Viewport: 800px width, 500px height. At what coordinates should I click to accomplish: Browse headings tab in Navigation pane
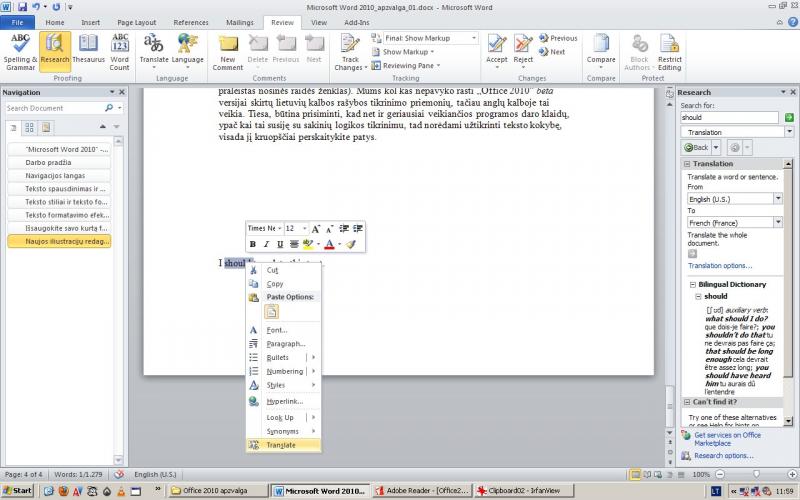pyautogui.click(x=13, y=128)
